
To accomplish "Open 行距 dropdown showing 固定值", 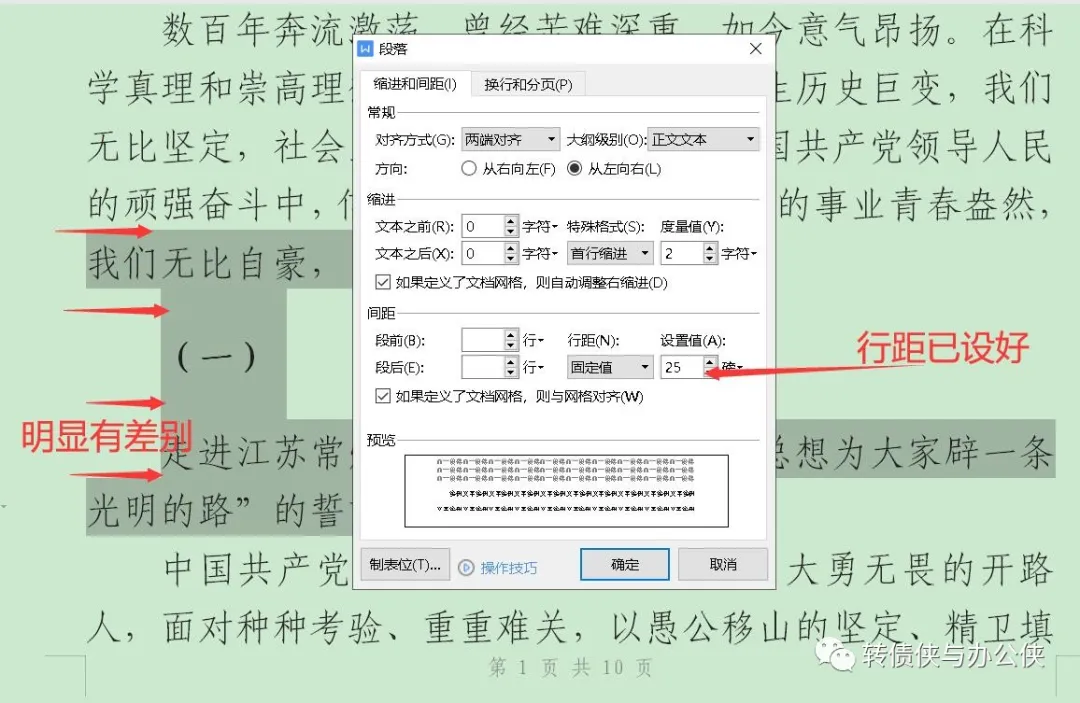I will tap(610, 367).
